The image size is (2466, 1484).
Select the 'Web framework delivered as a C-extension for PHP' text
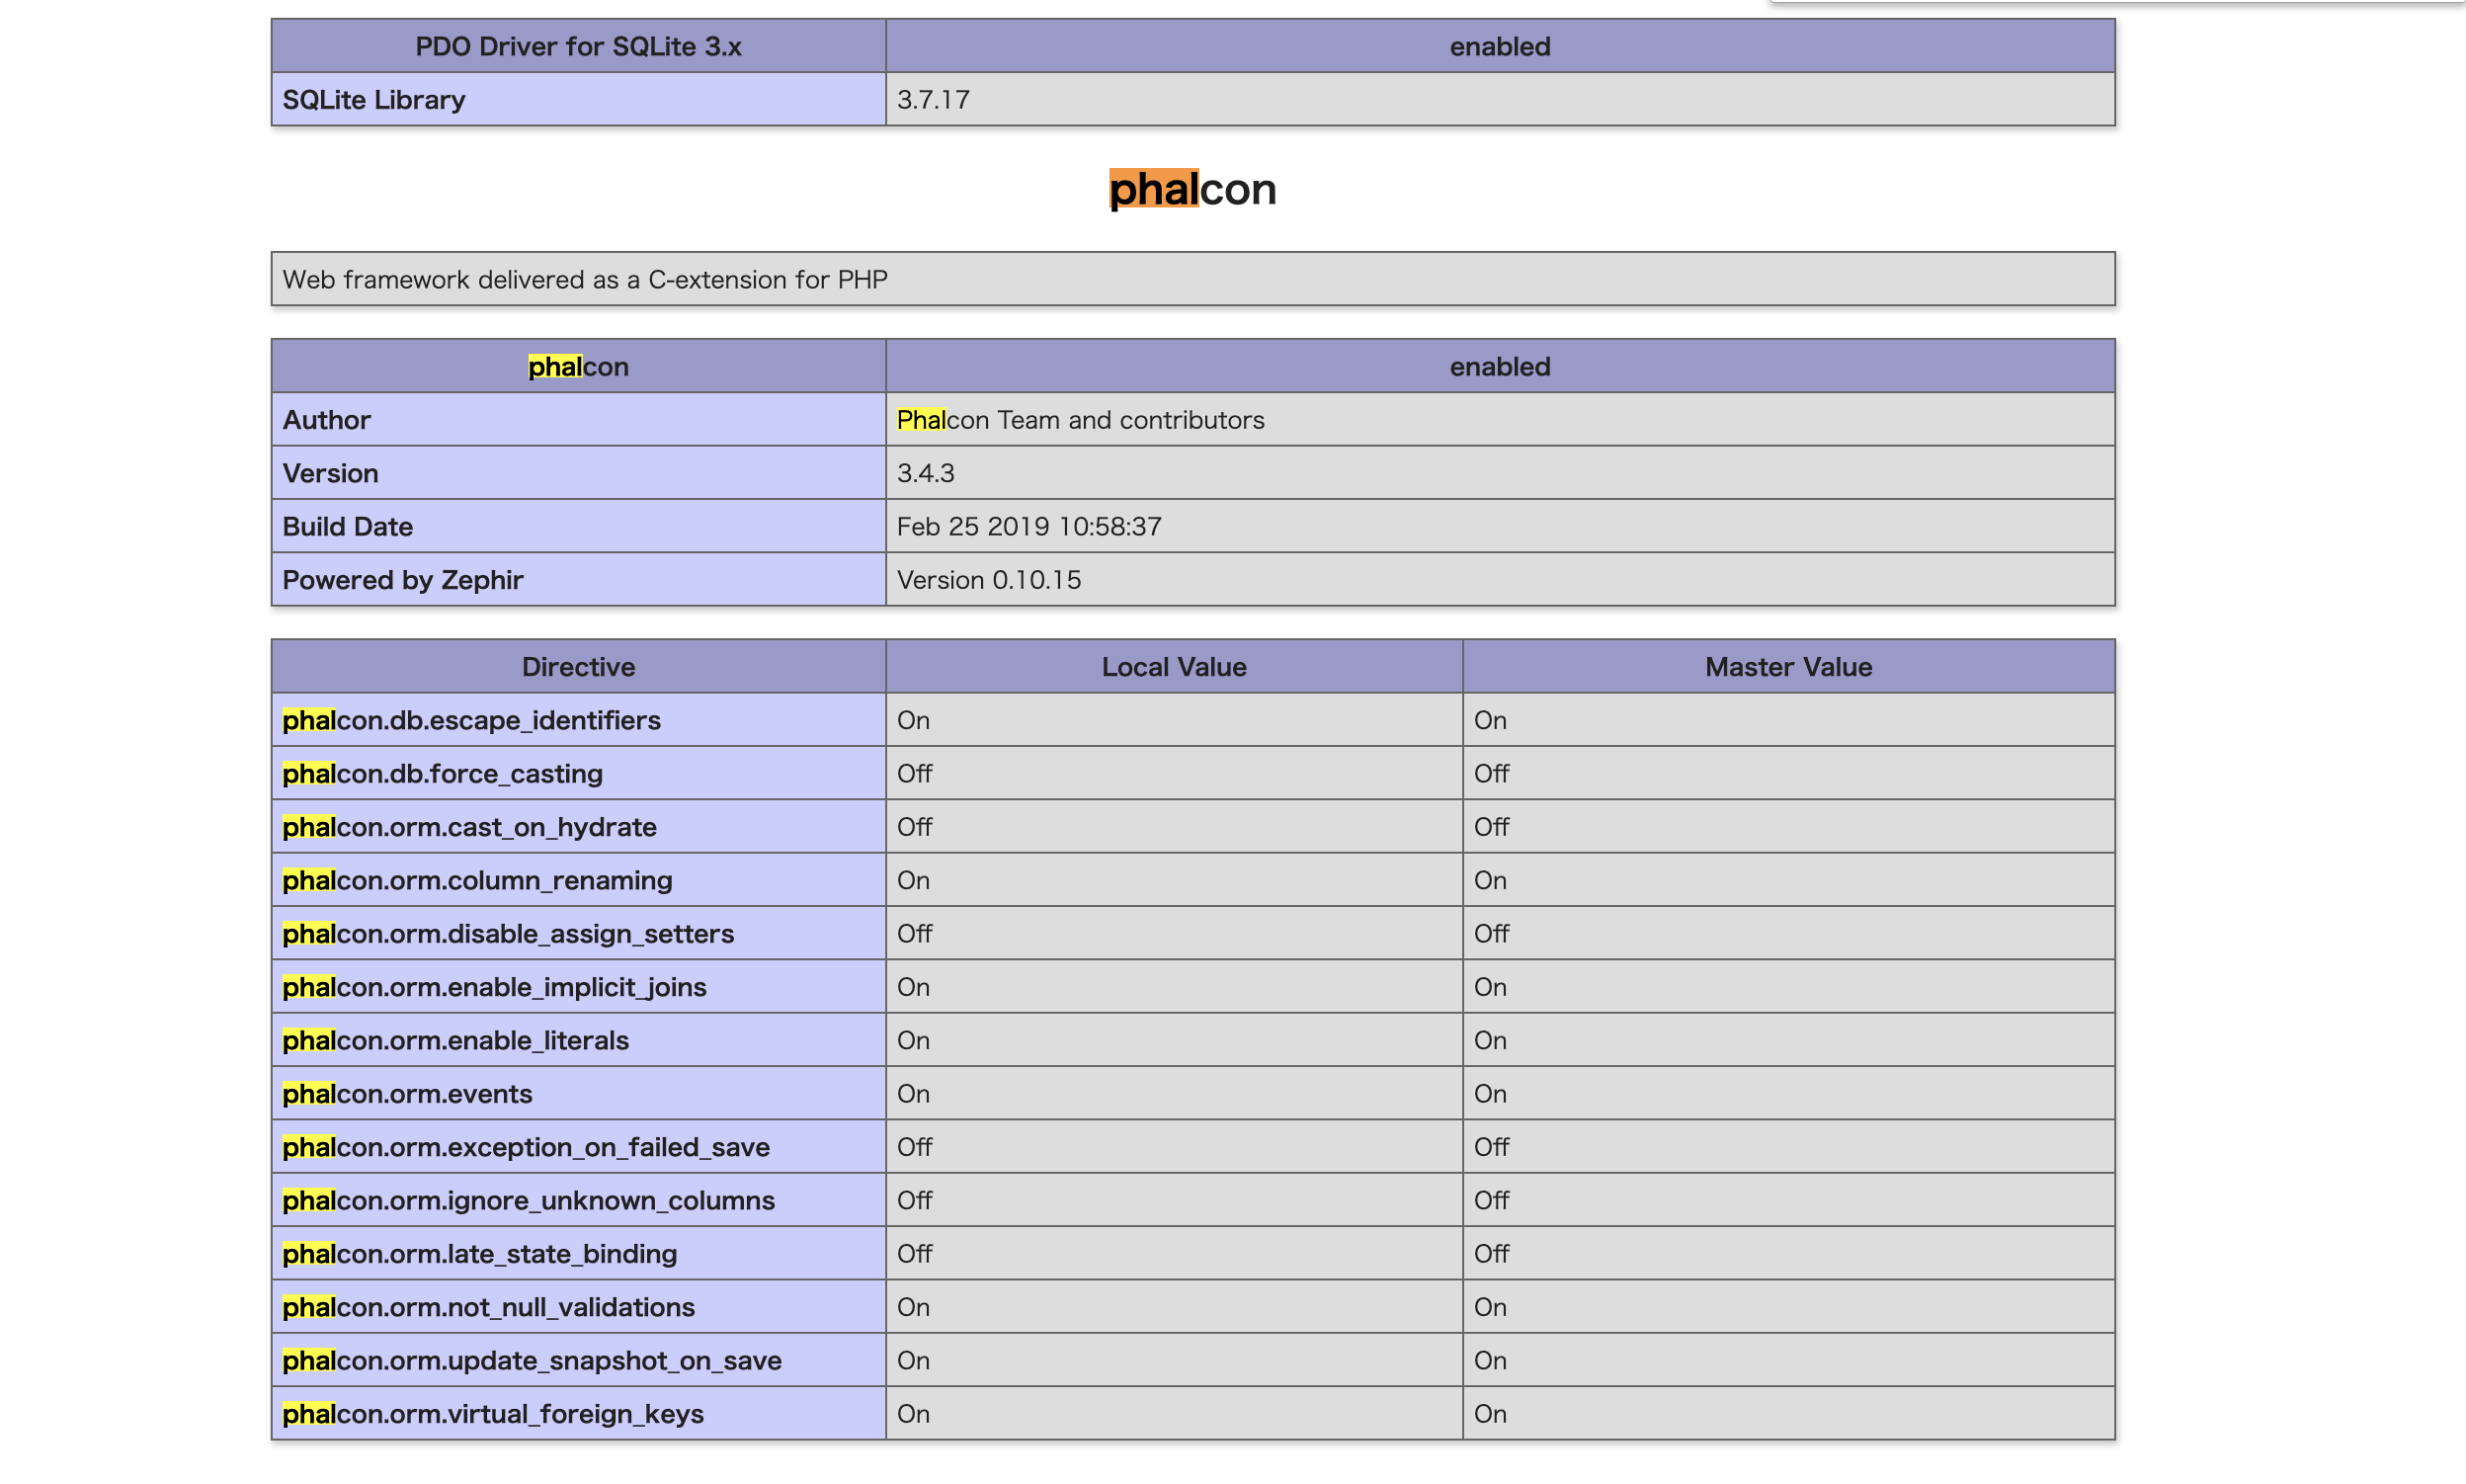coord(585,279)
